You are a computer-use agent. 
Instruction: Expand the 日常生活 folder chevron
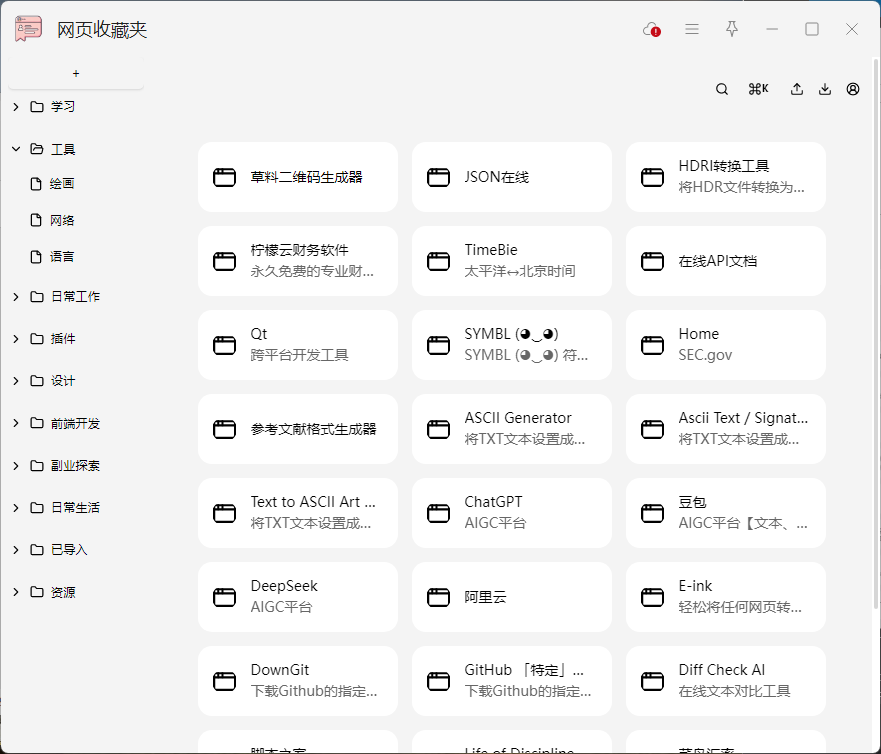point(16,508)
